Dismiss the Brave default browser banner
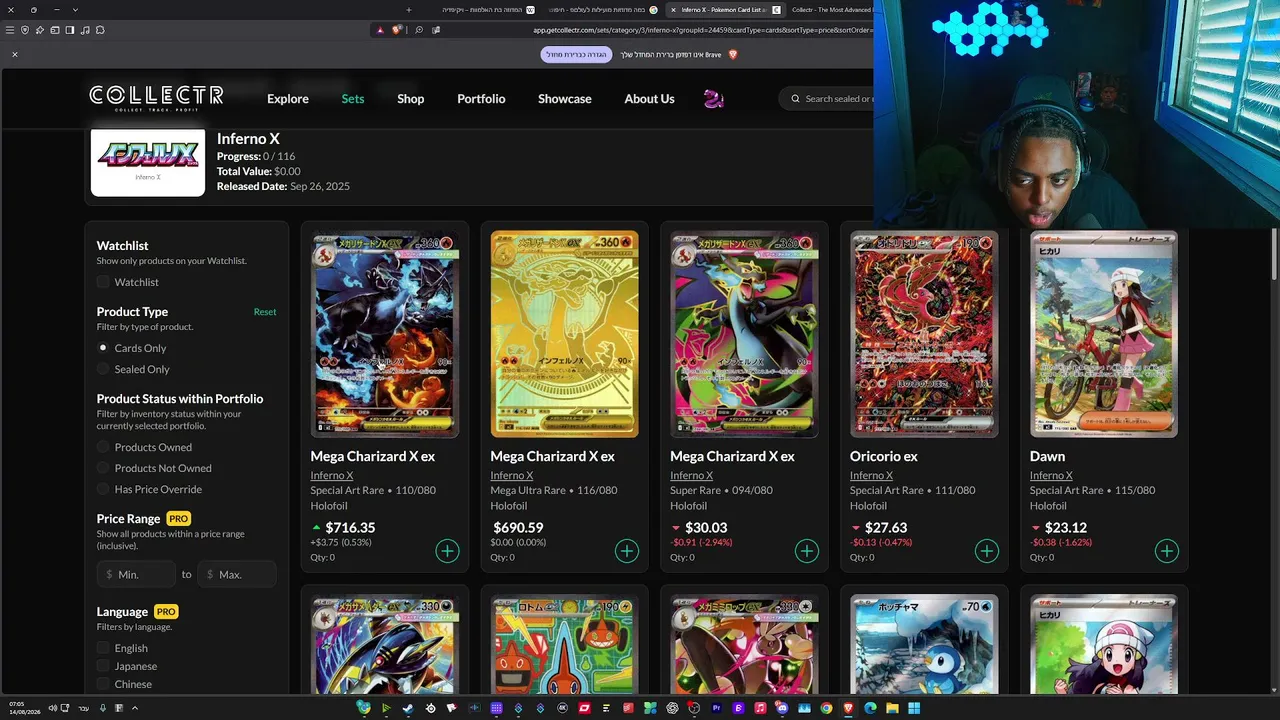This screenshot has width=1280, height=720. coord(15,54)
